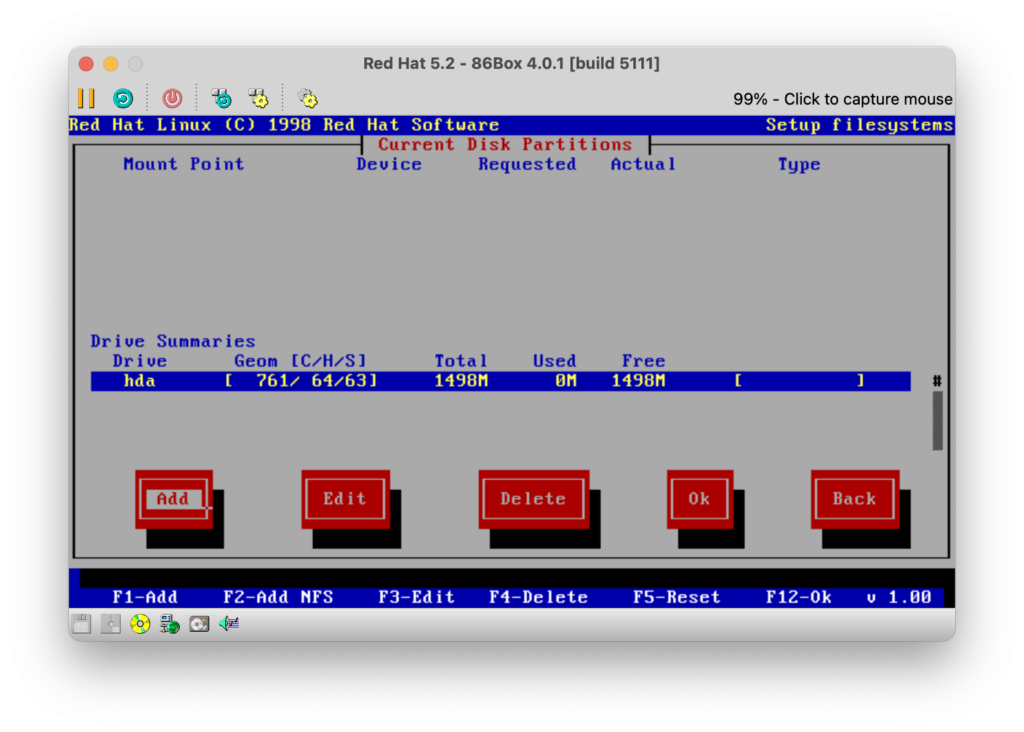Click the 'Free' column label
Image resolution: width=1024 pixels, height=732 pixels.
pyautogui.click(x=643, y=361)
